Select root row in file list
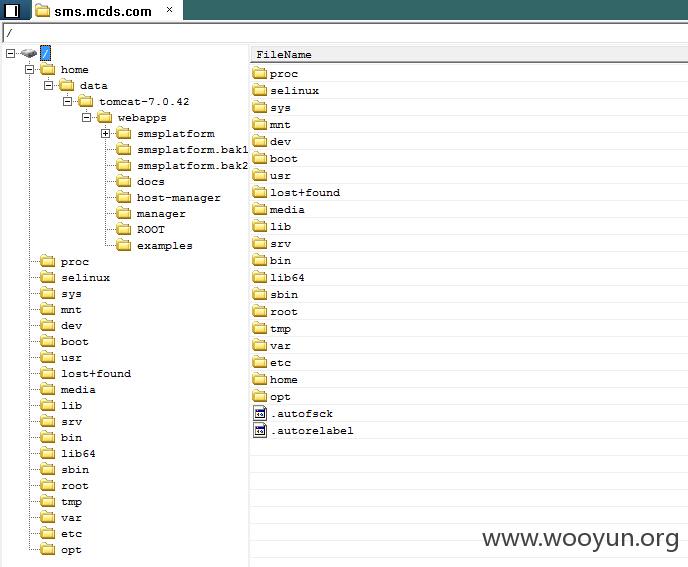688x567 pixels. click(469, 312)
